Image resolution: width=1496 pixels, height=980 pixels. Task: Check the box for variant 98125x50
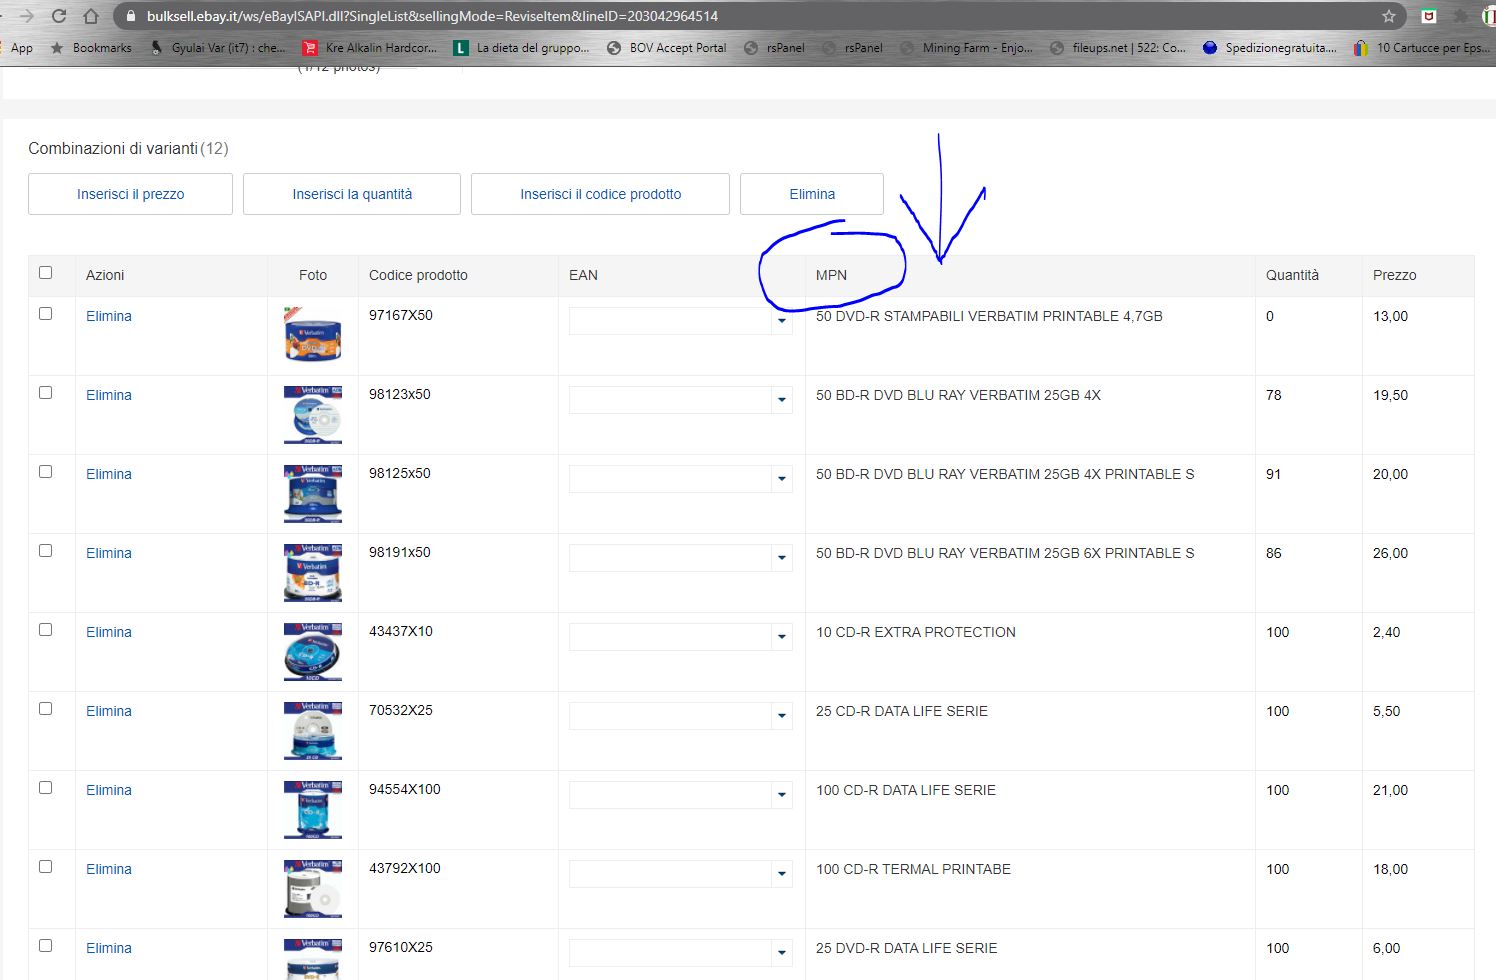coord(45,471)
